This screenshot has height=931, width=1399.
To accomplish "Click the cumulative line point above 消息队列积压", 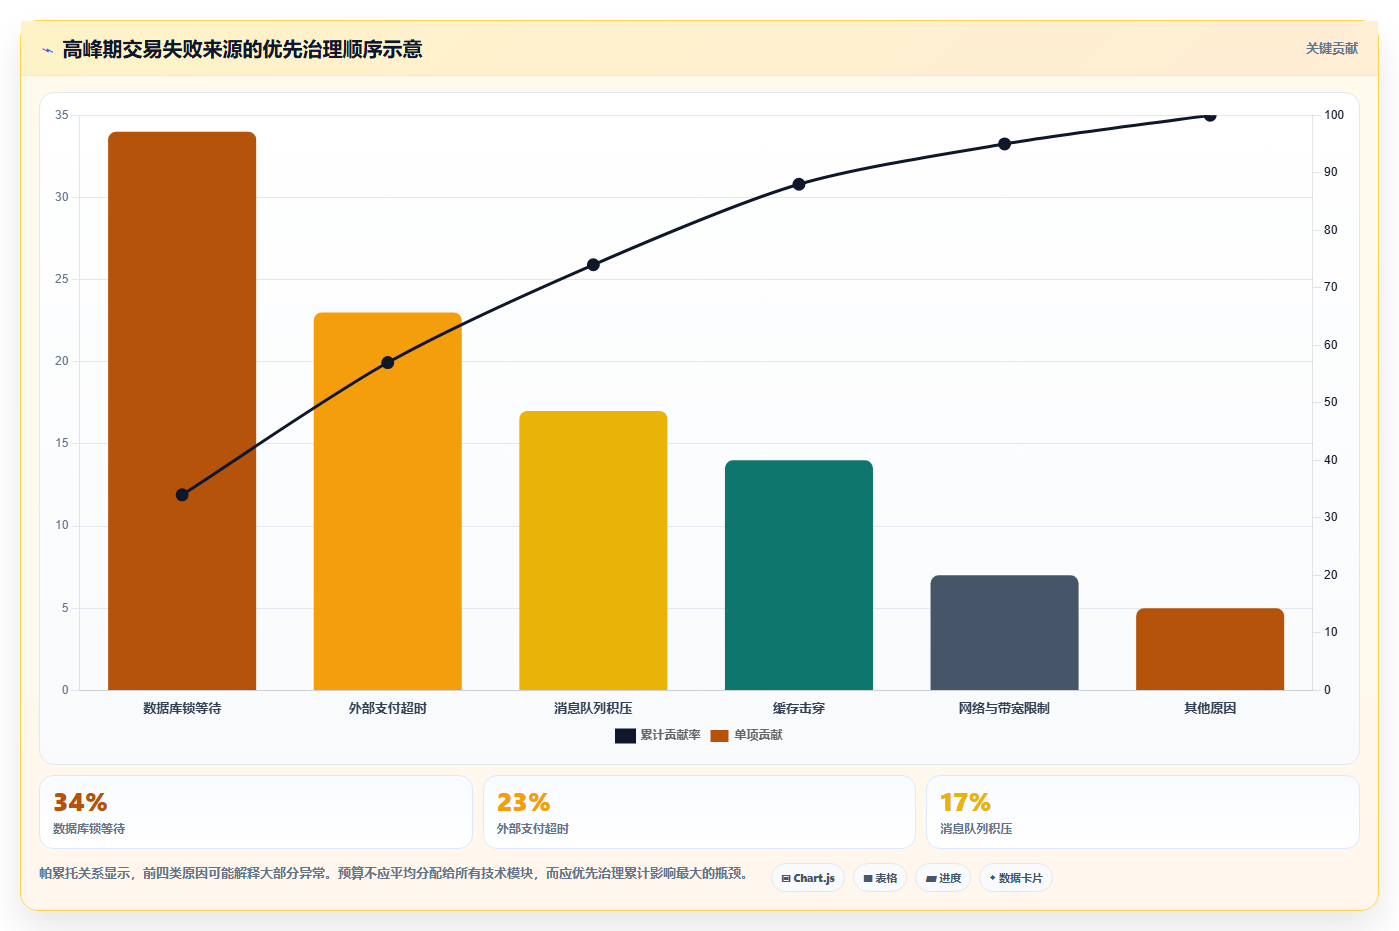I will click(x=593, y=265).
